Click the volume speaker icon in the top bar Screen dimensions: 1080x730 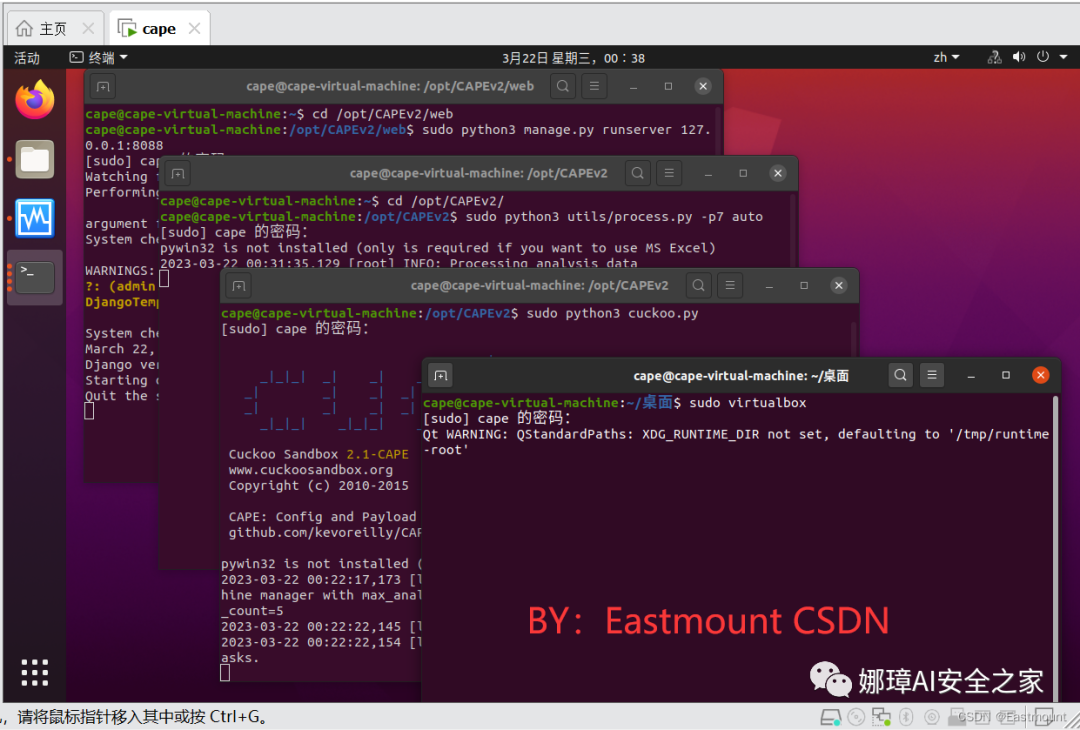1019,57
